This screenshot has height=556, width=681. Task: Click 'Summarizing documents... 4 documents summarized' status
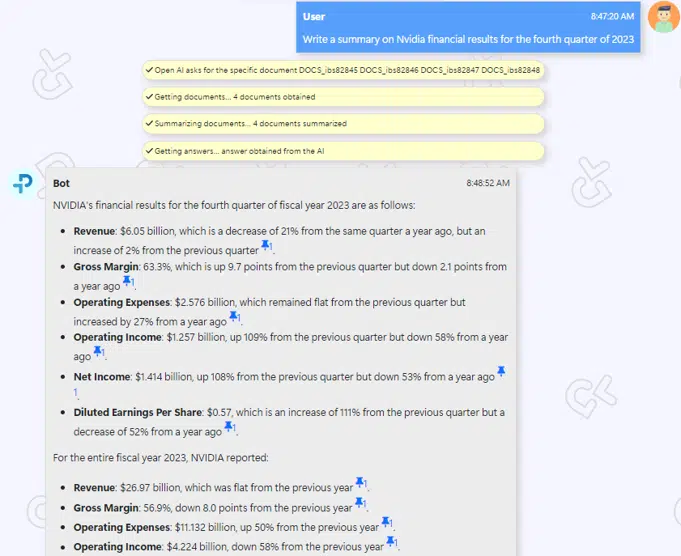coord(343,124)
